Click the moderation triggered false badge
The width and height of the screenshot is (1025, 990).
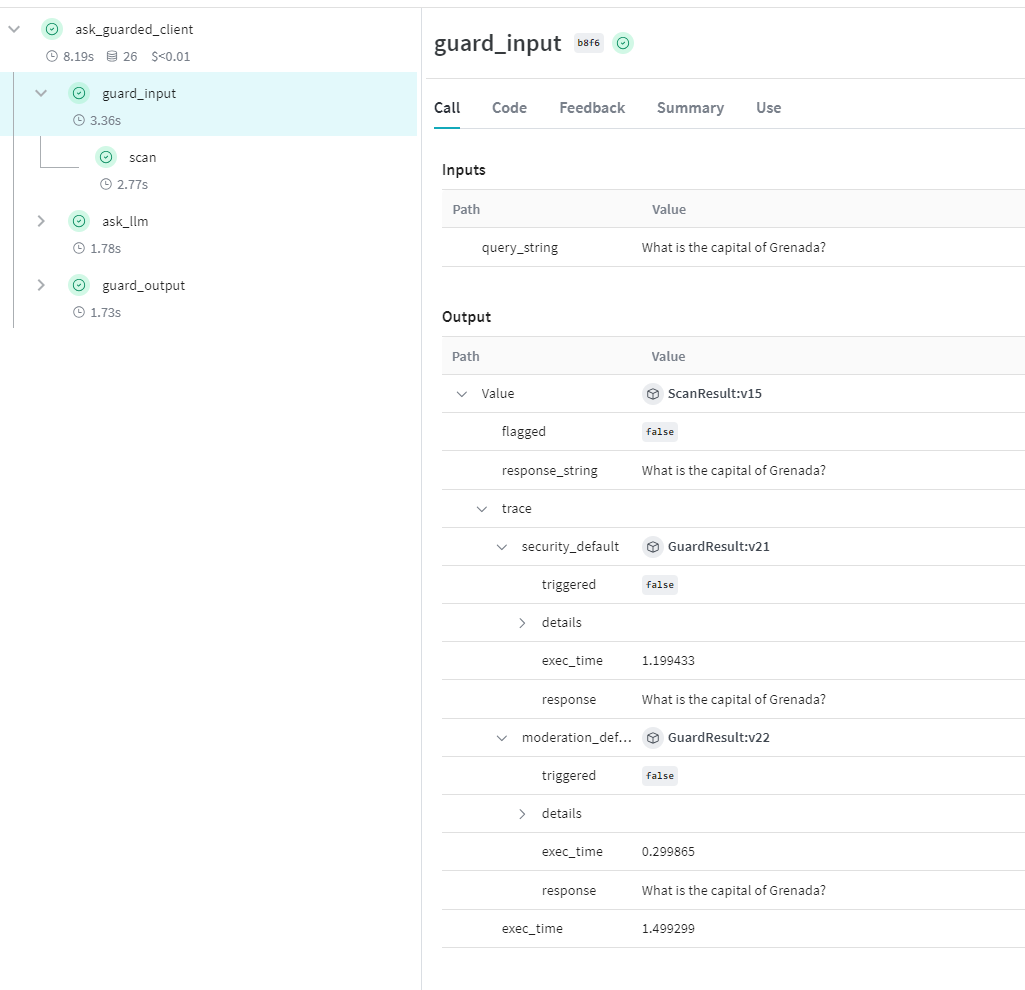coord(660,776)
